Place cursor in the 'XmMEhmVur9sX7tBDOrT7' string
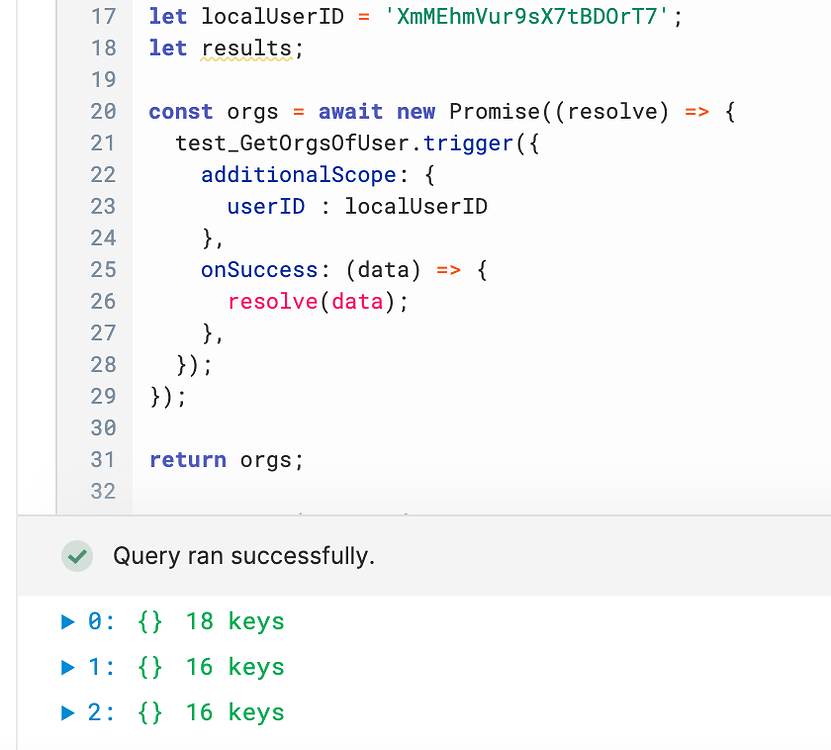 tap(526, 16)
